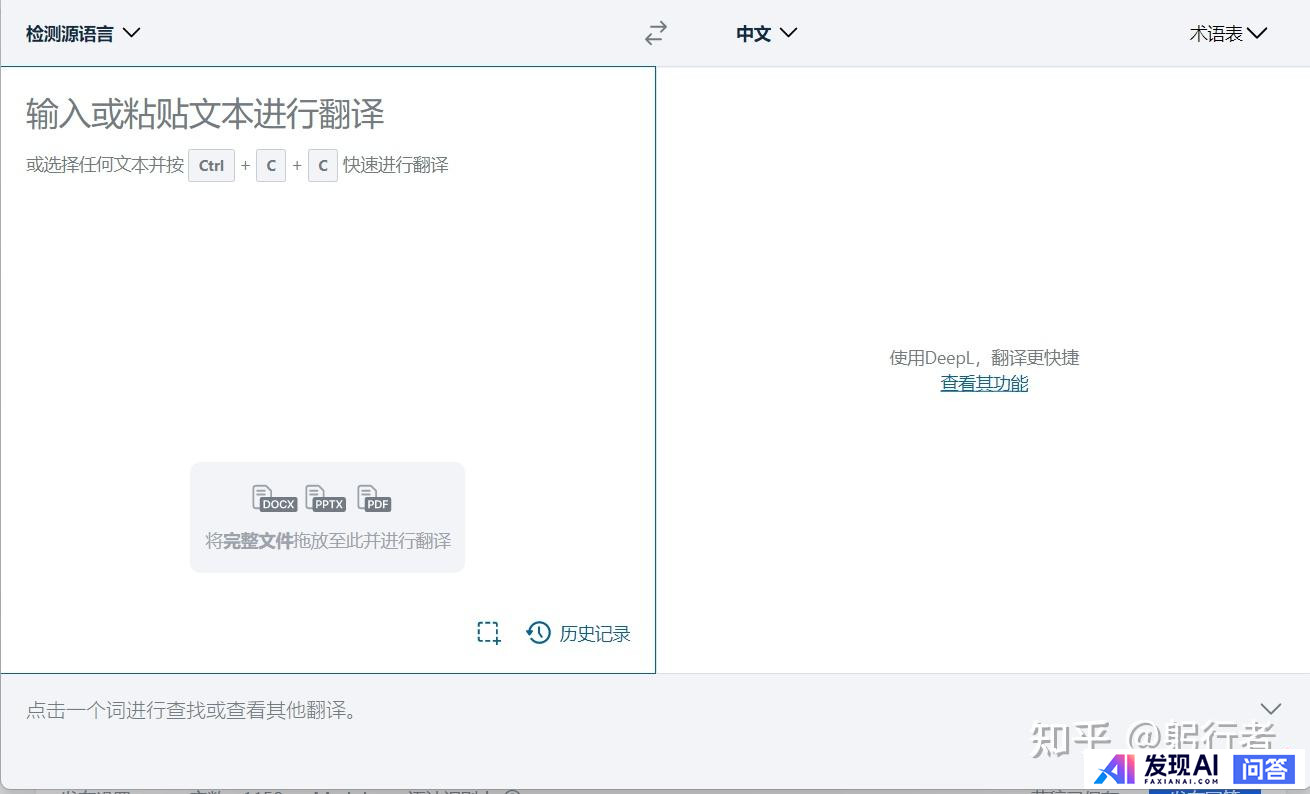Viewport: 1310px width, 794px height.
Task: Click the 发现AI logo watermark
Action: pos(1158,768)
